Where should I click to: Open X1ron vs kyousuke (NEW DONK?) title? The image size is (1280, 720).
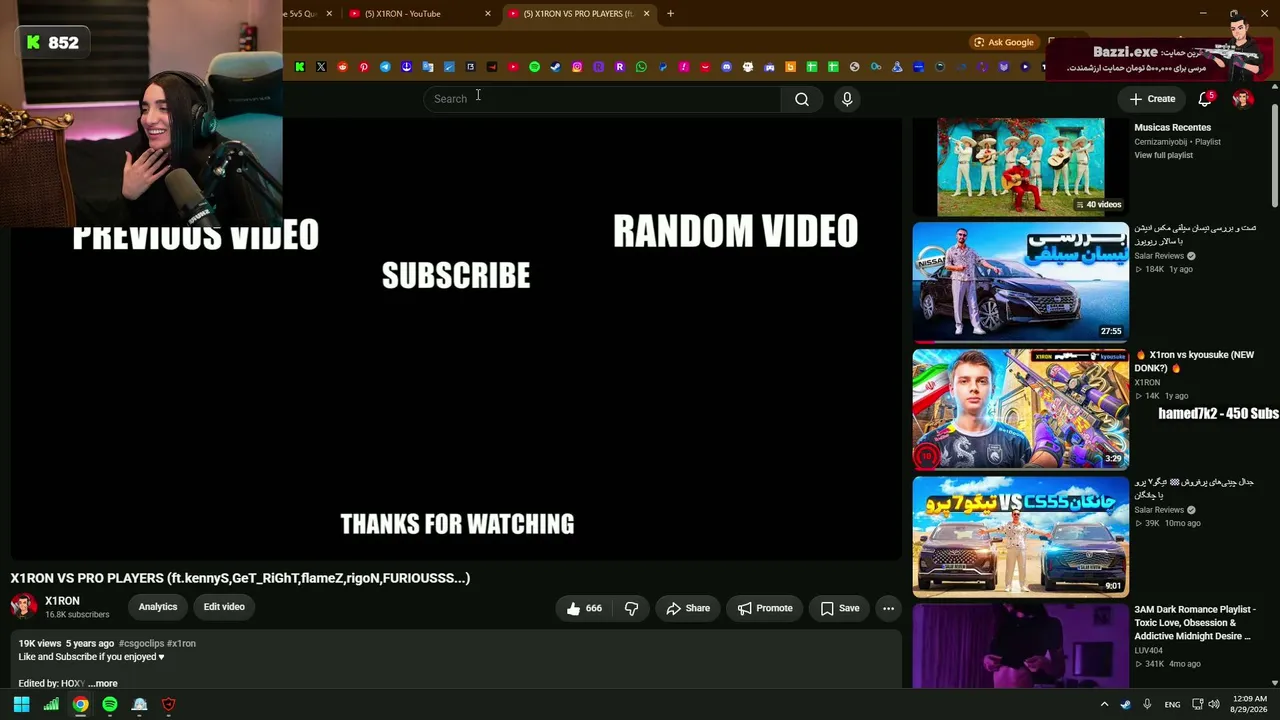click(x=1194, y=361)
